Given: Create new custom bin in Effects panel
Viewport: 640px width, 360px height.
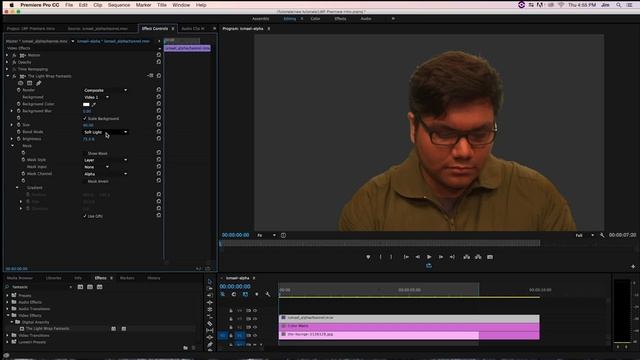Looking at the screenshot, I should 185,347.
